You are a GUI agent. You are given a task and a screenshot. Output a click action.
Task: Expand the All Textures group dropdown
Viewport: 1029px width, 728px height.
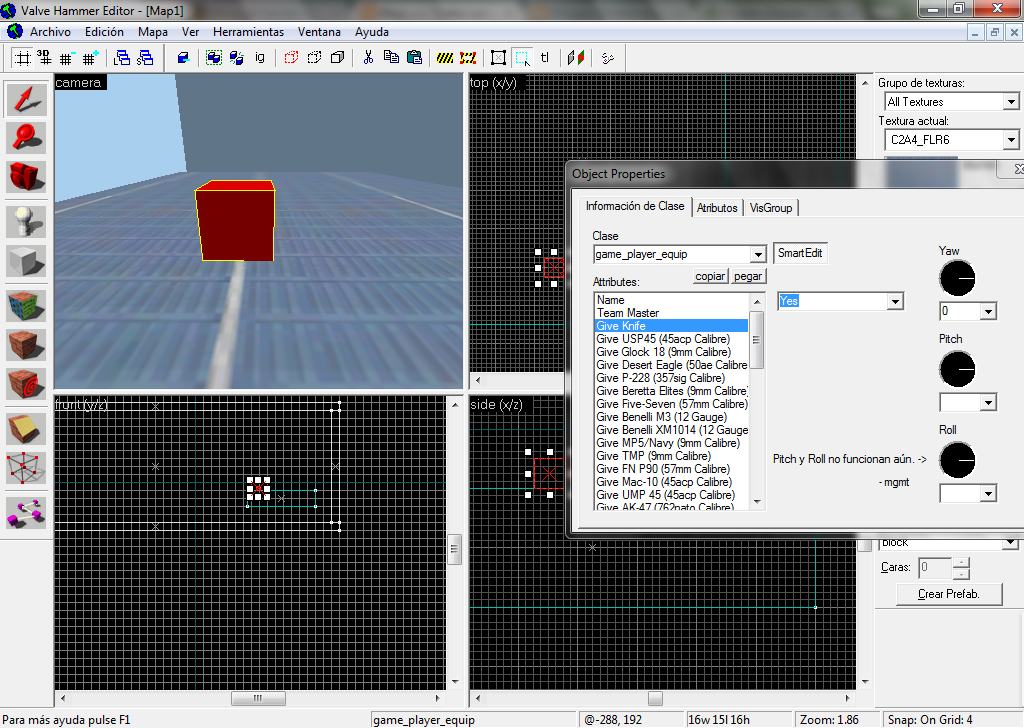[x=1011, y=102]
